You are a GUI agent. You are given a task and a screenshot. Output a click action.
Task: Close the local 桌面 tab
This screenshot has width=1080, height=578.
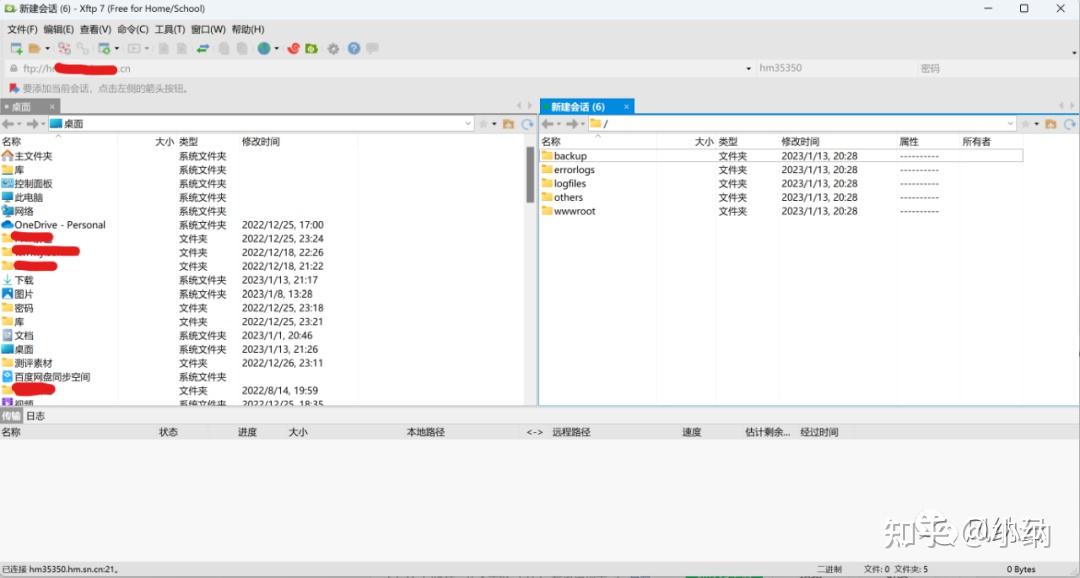pyautogui.click(x=52, y=107)
